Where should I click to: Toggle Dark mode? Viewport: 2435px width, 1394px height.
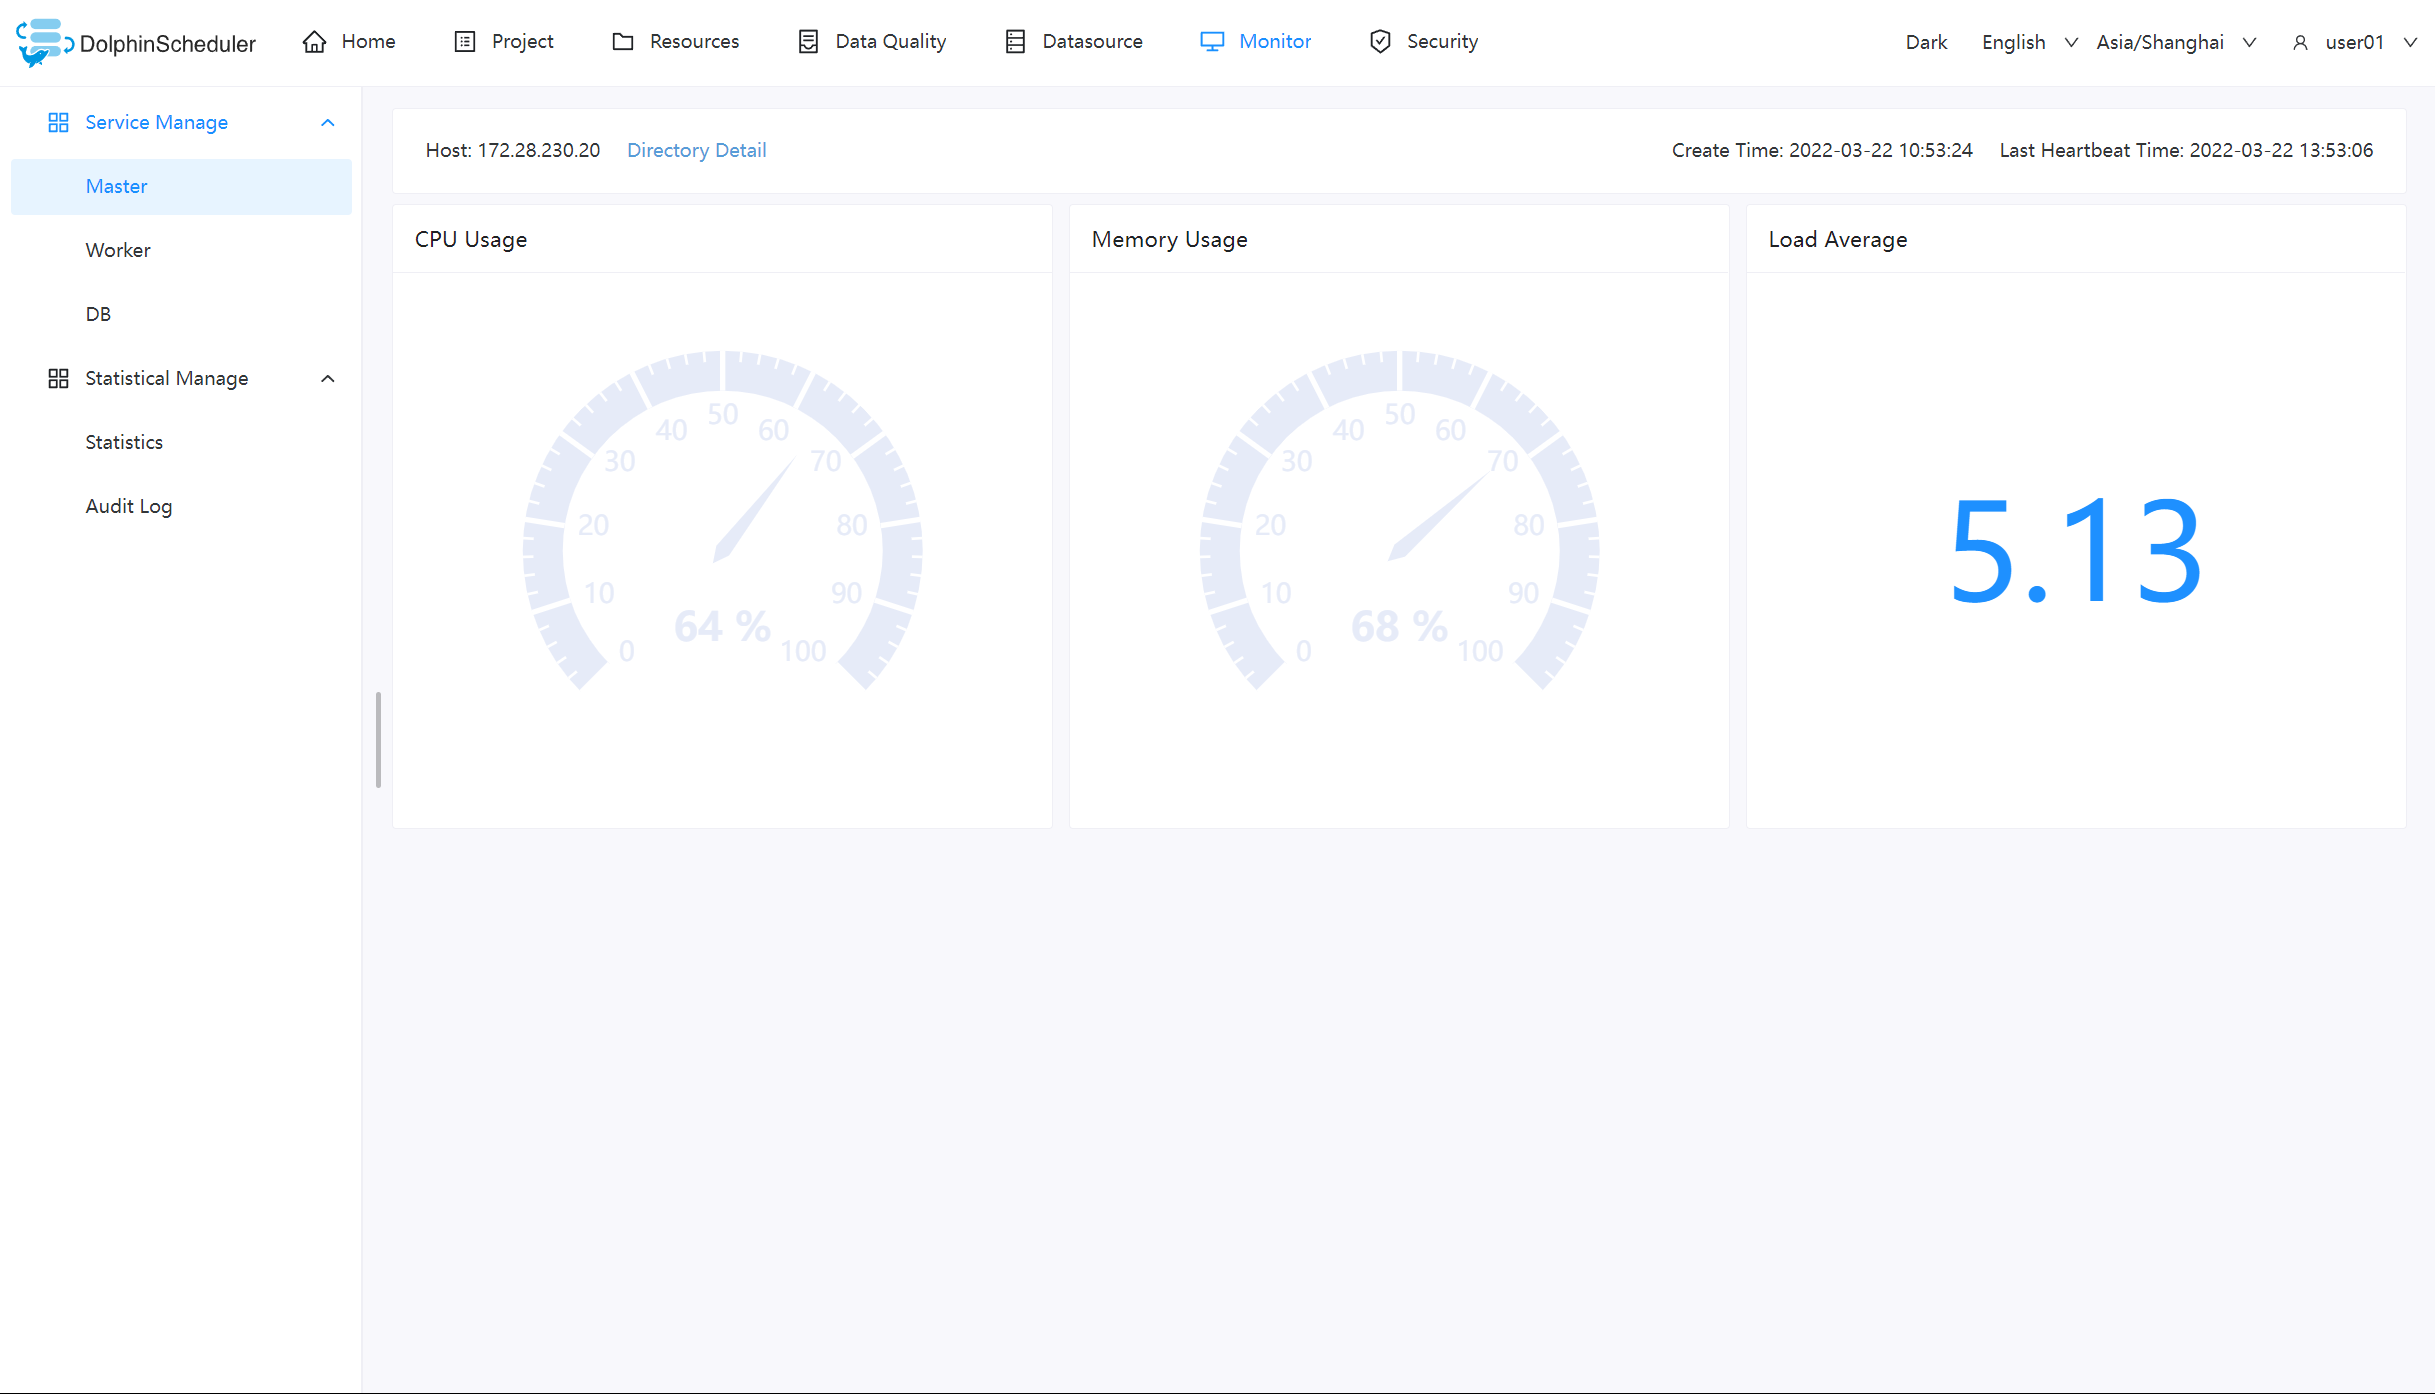pos(1926,42)
